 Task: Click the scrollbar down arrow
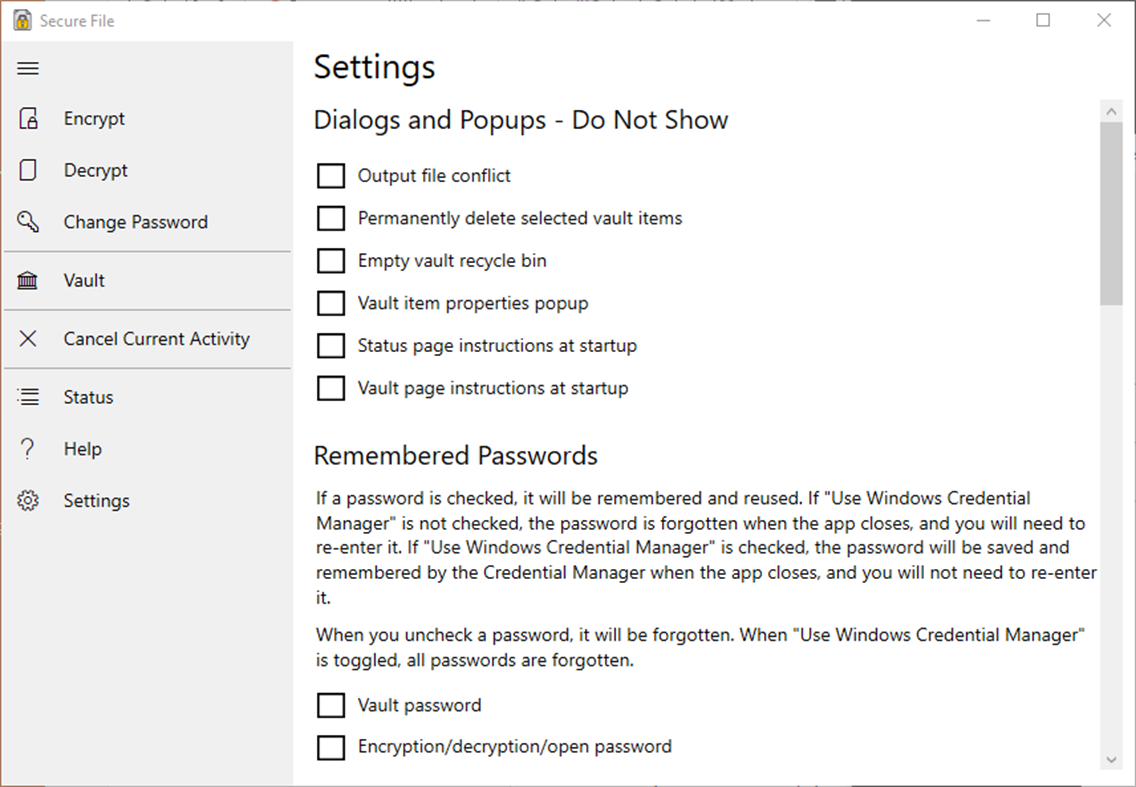(x=1111, y=760)
